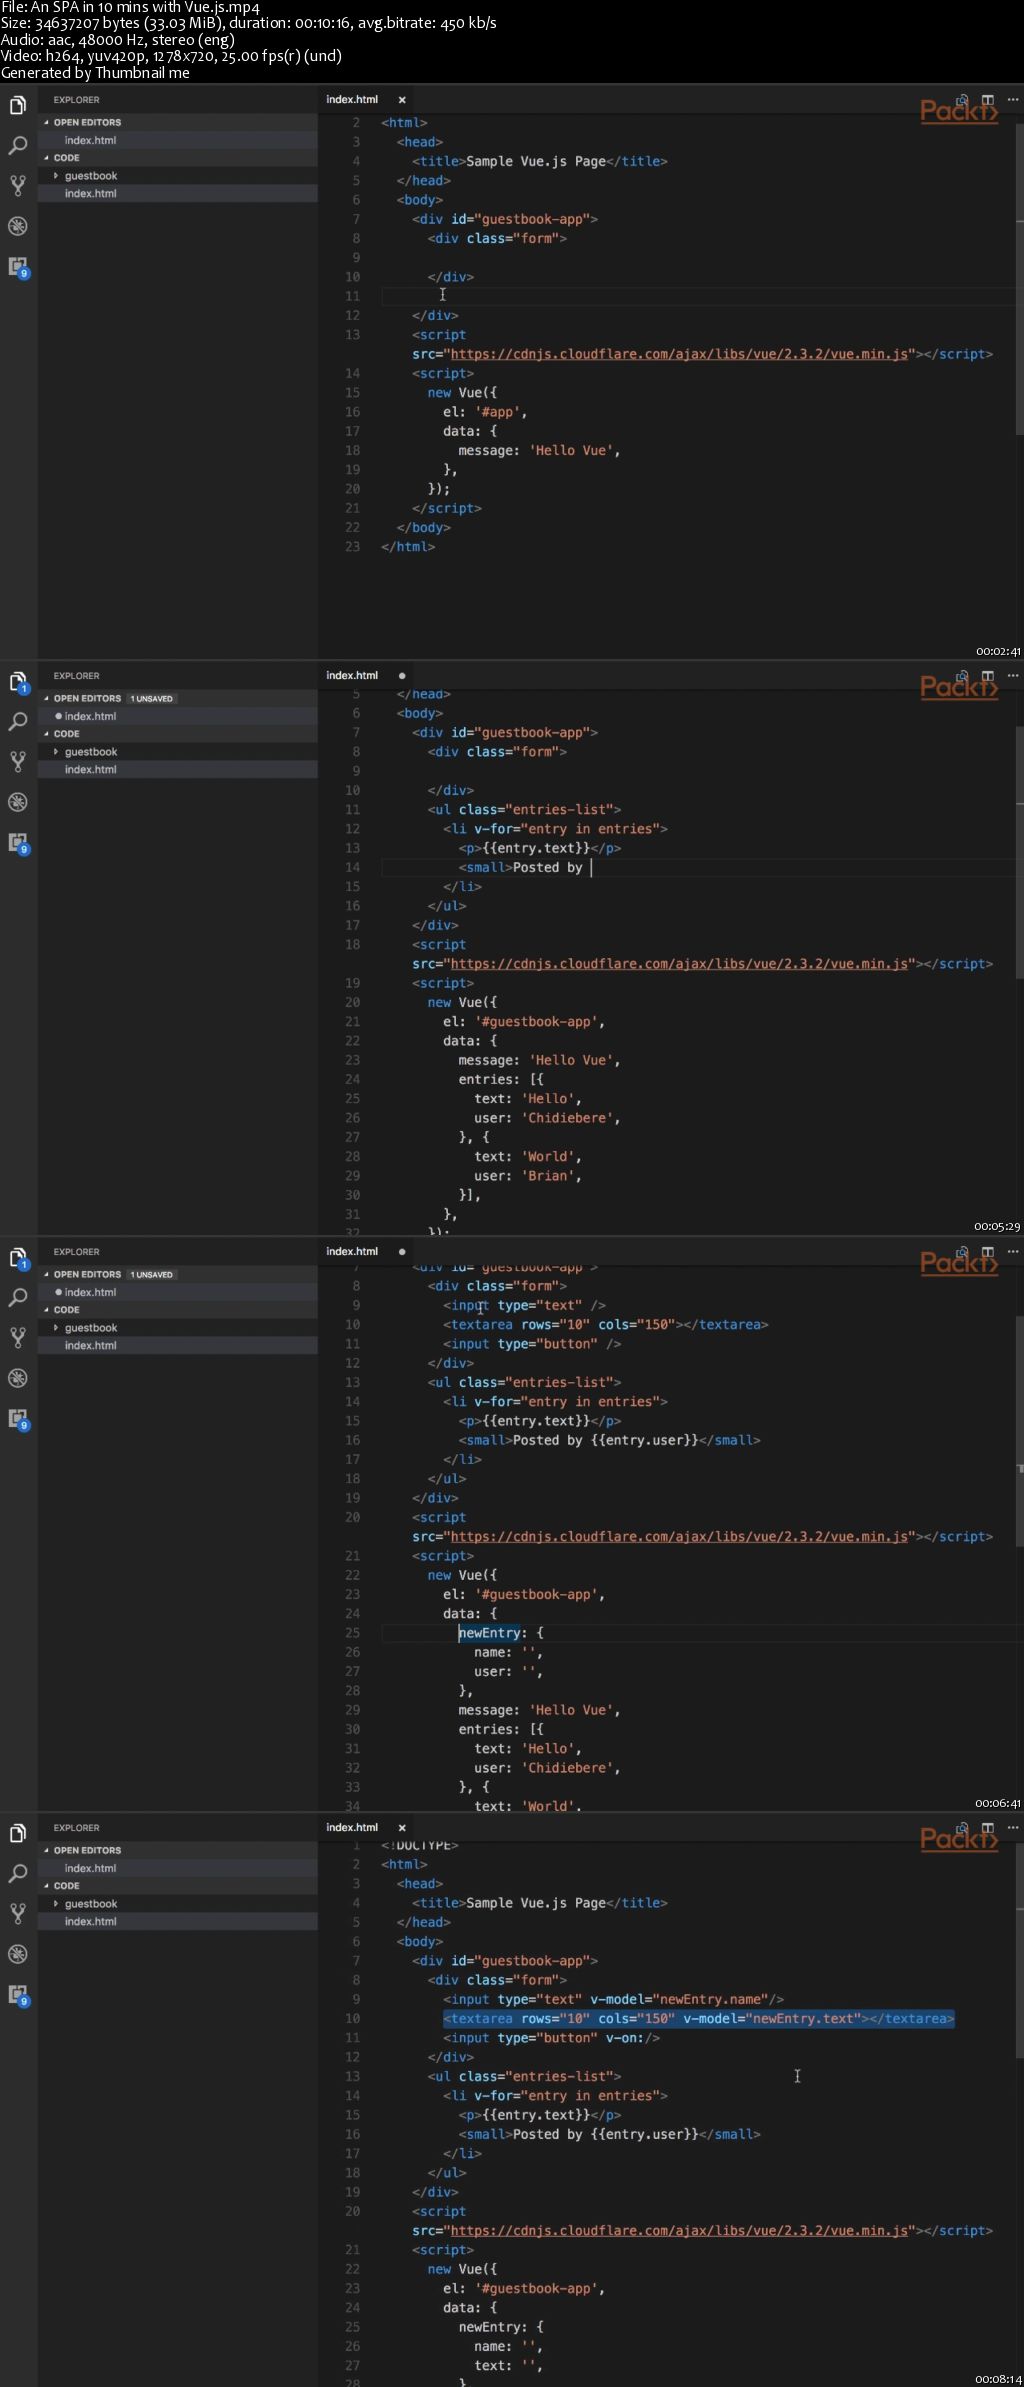This screenshot has height=2387, width=1024.
Task: Open More Actions ellipsis in the 00:02:41 frame
Action: click(1012, 100)
